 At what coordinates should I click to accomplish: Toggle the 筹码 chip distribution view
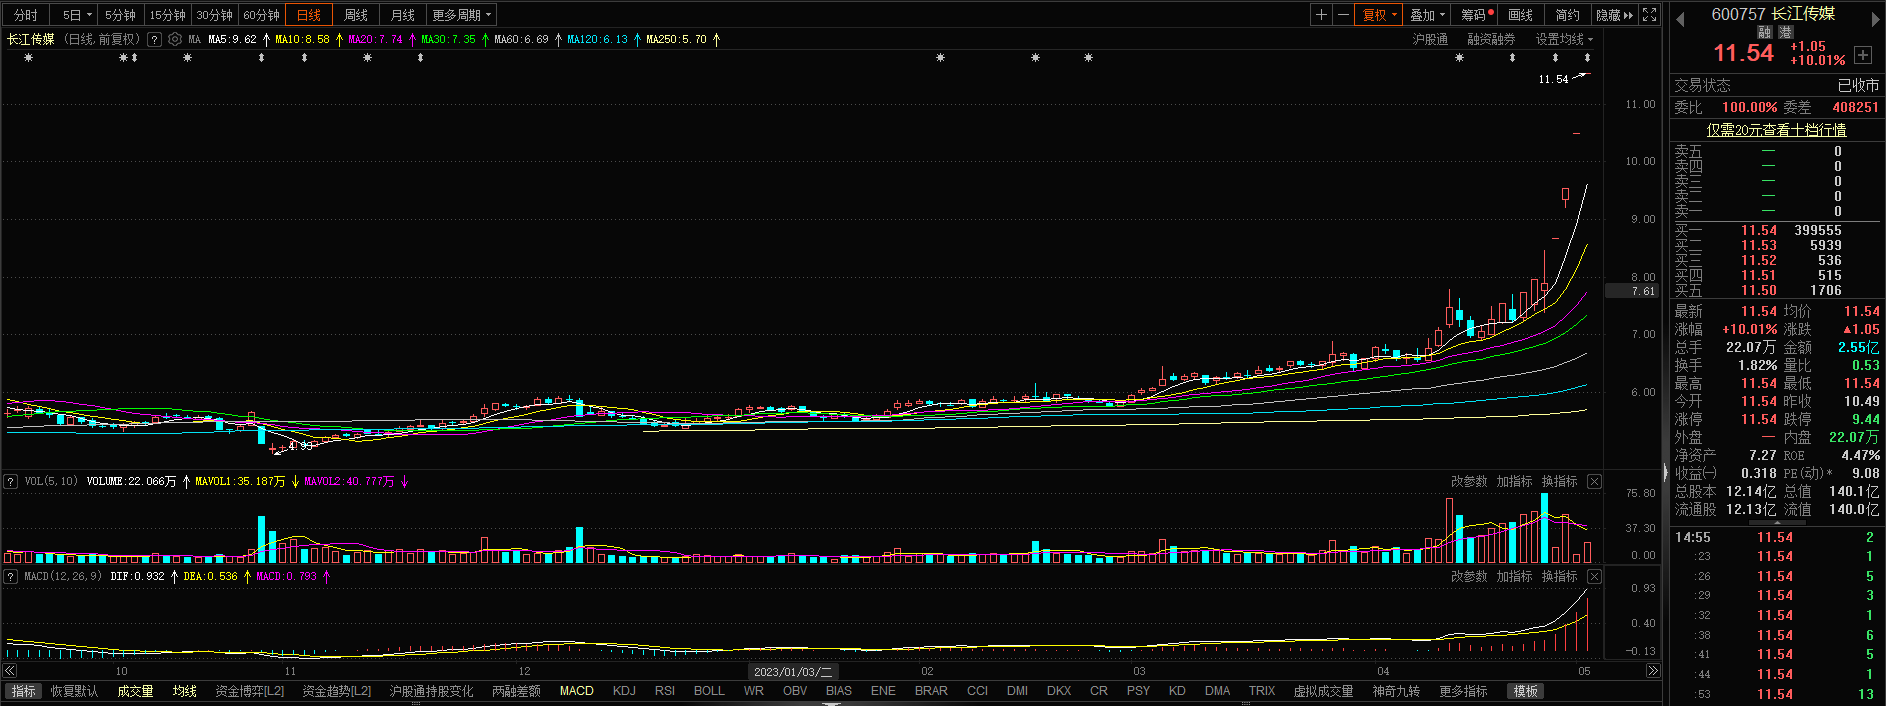(1475, 15)
